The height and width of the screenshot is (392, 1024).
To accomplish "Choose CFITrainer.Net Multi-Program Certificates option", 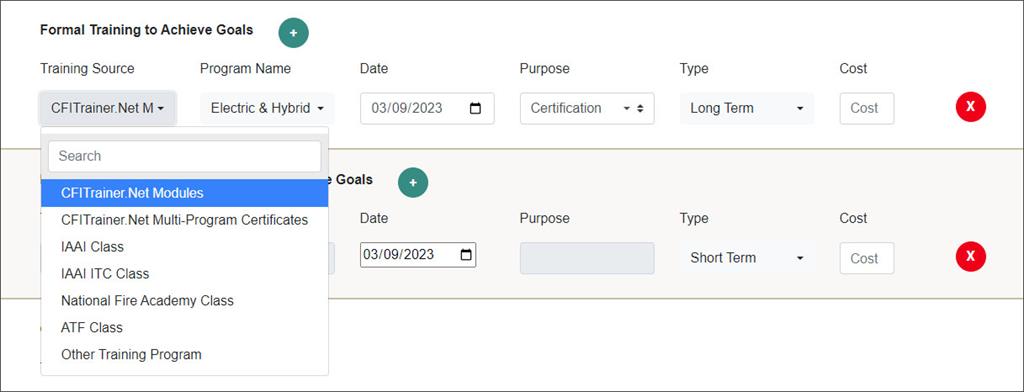I will pyautogui.click(x=185, y=220).
